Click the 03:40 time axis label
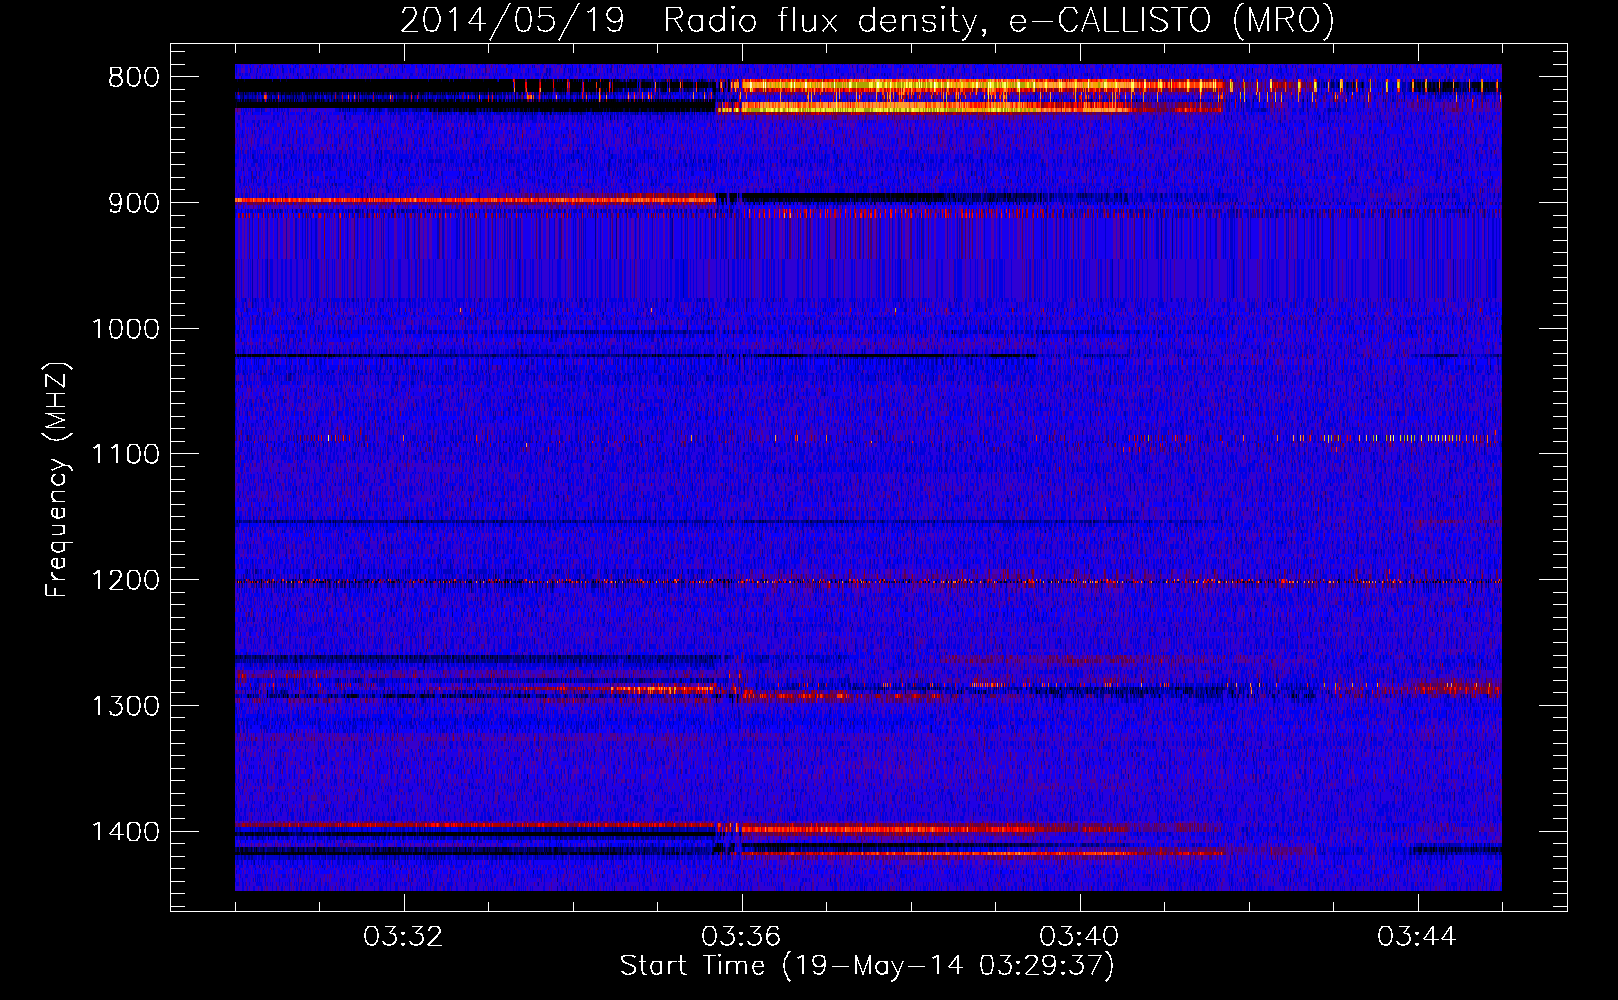The width and height of the screenshot is (1618, 1000). (1079, 937)
